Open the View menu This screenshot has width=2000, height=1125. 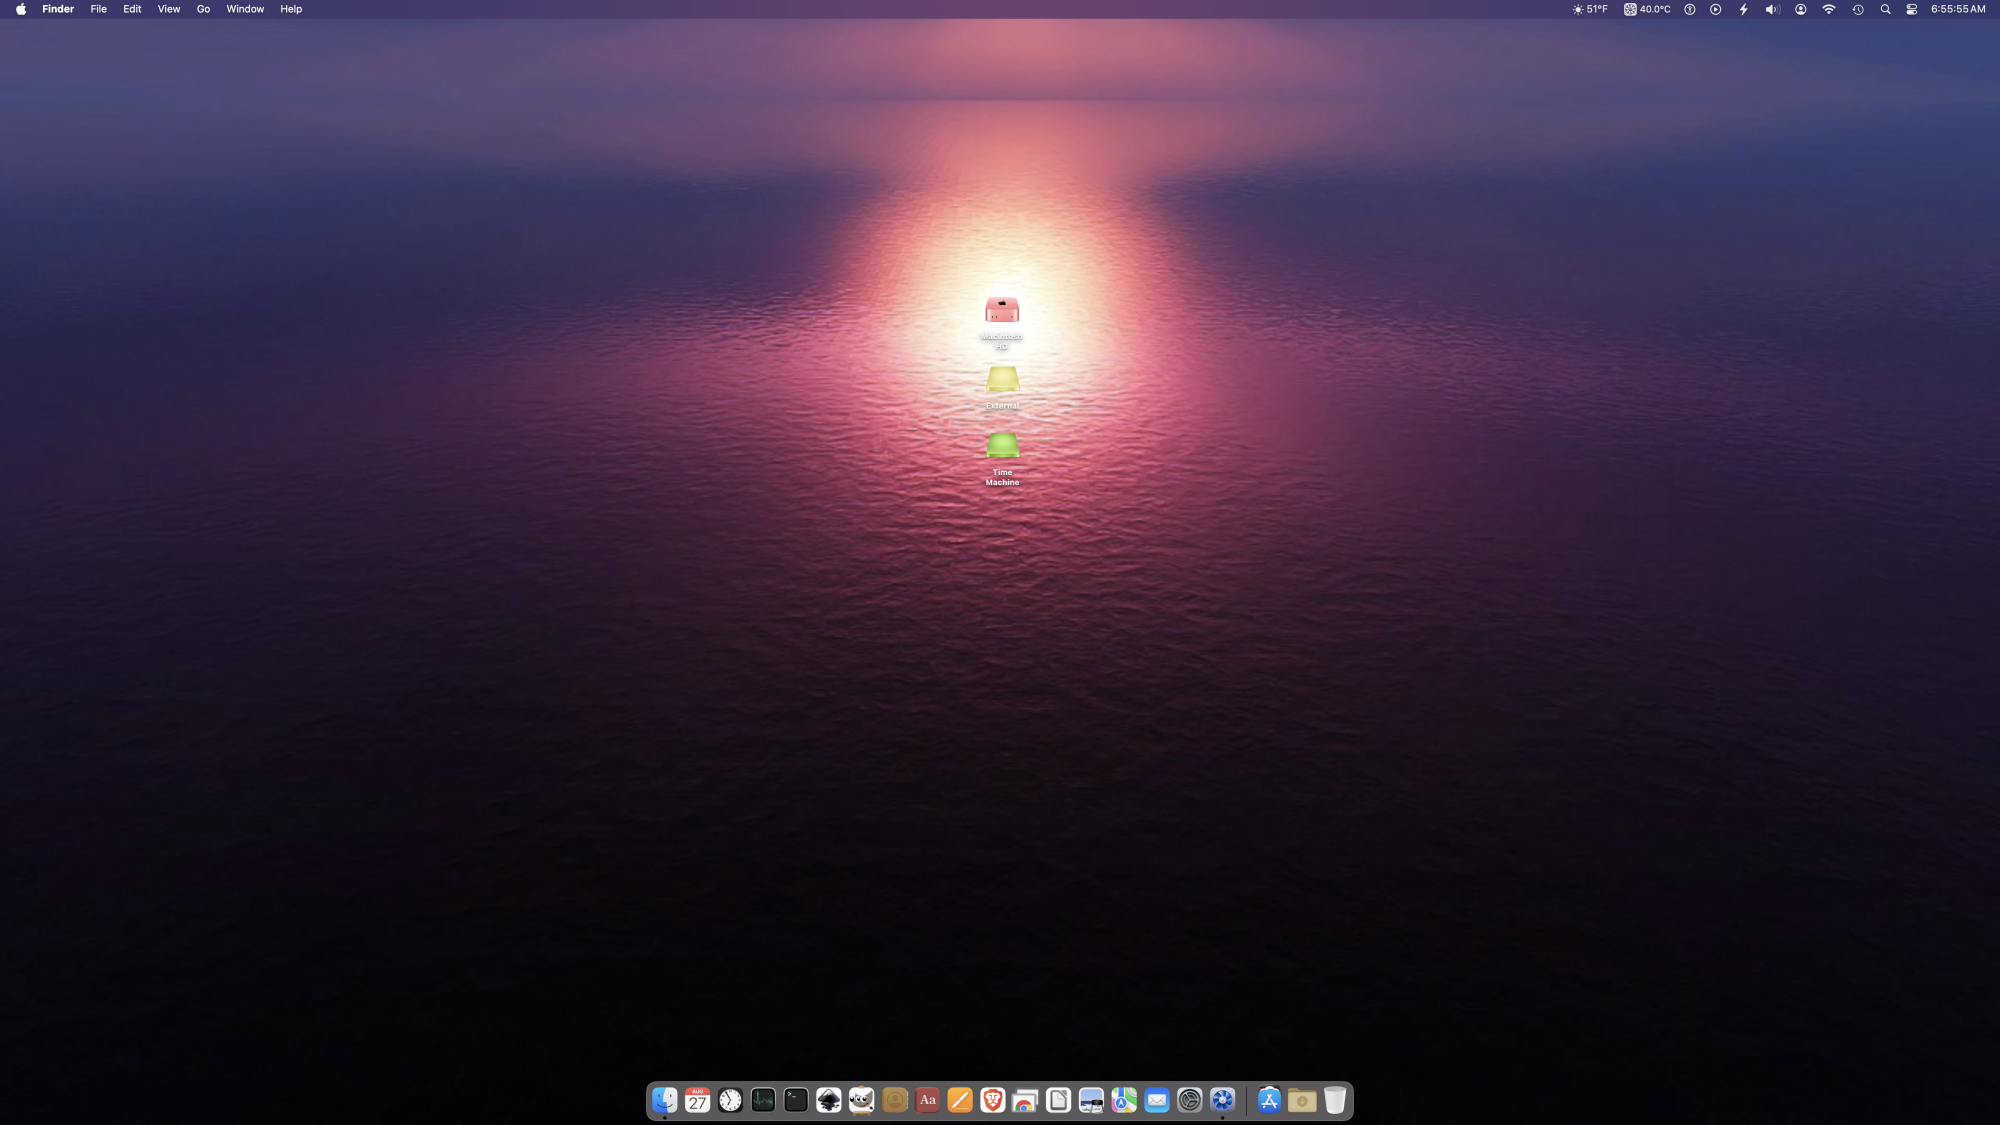[x=169, y=9]
